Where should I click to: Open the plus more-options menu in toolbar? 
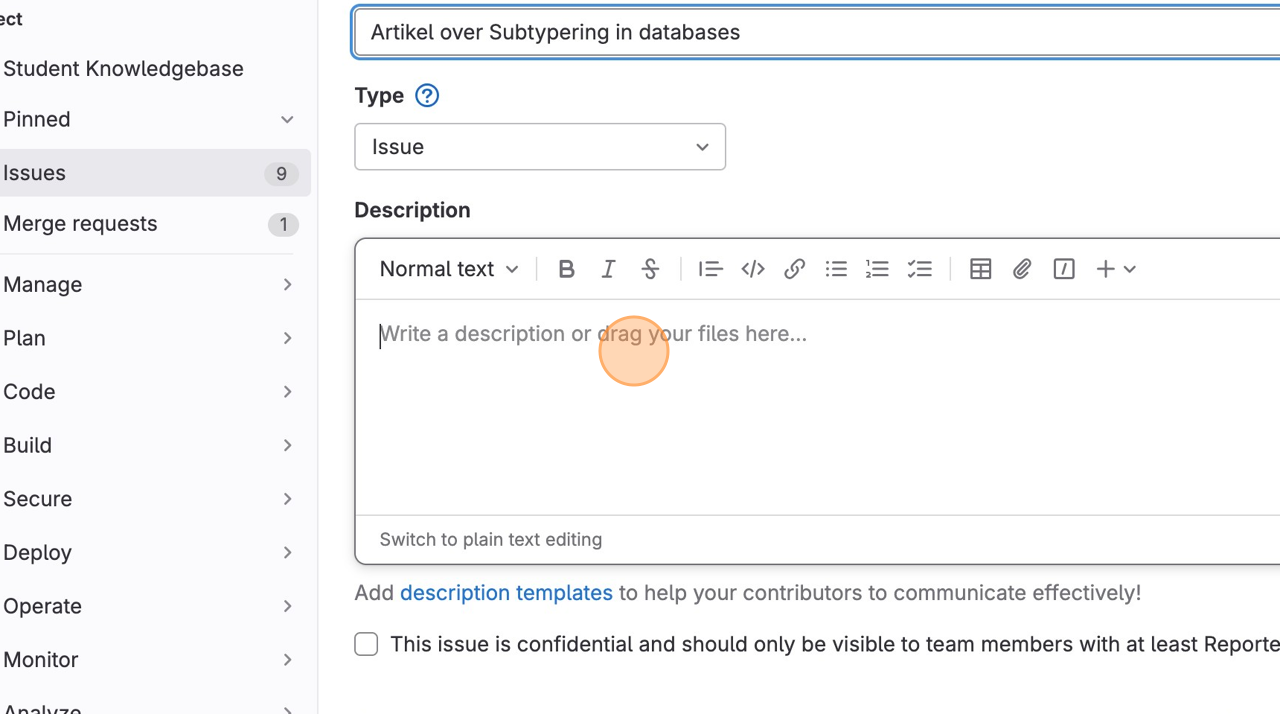[1116, 269]
